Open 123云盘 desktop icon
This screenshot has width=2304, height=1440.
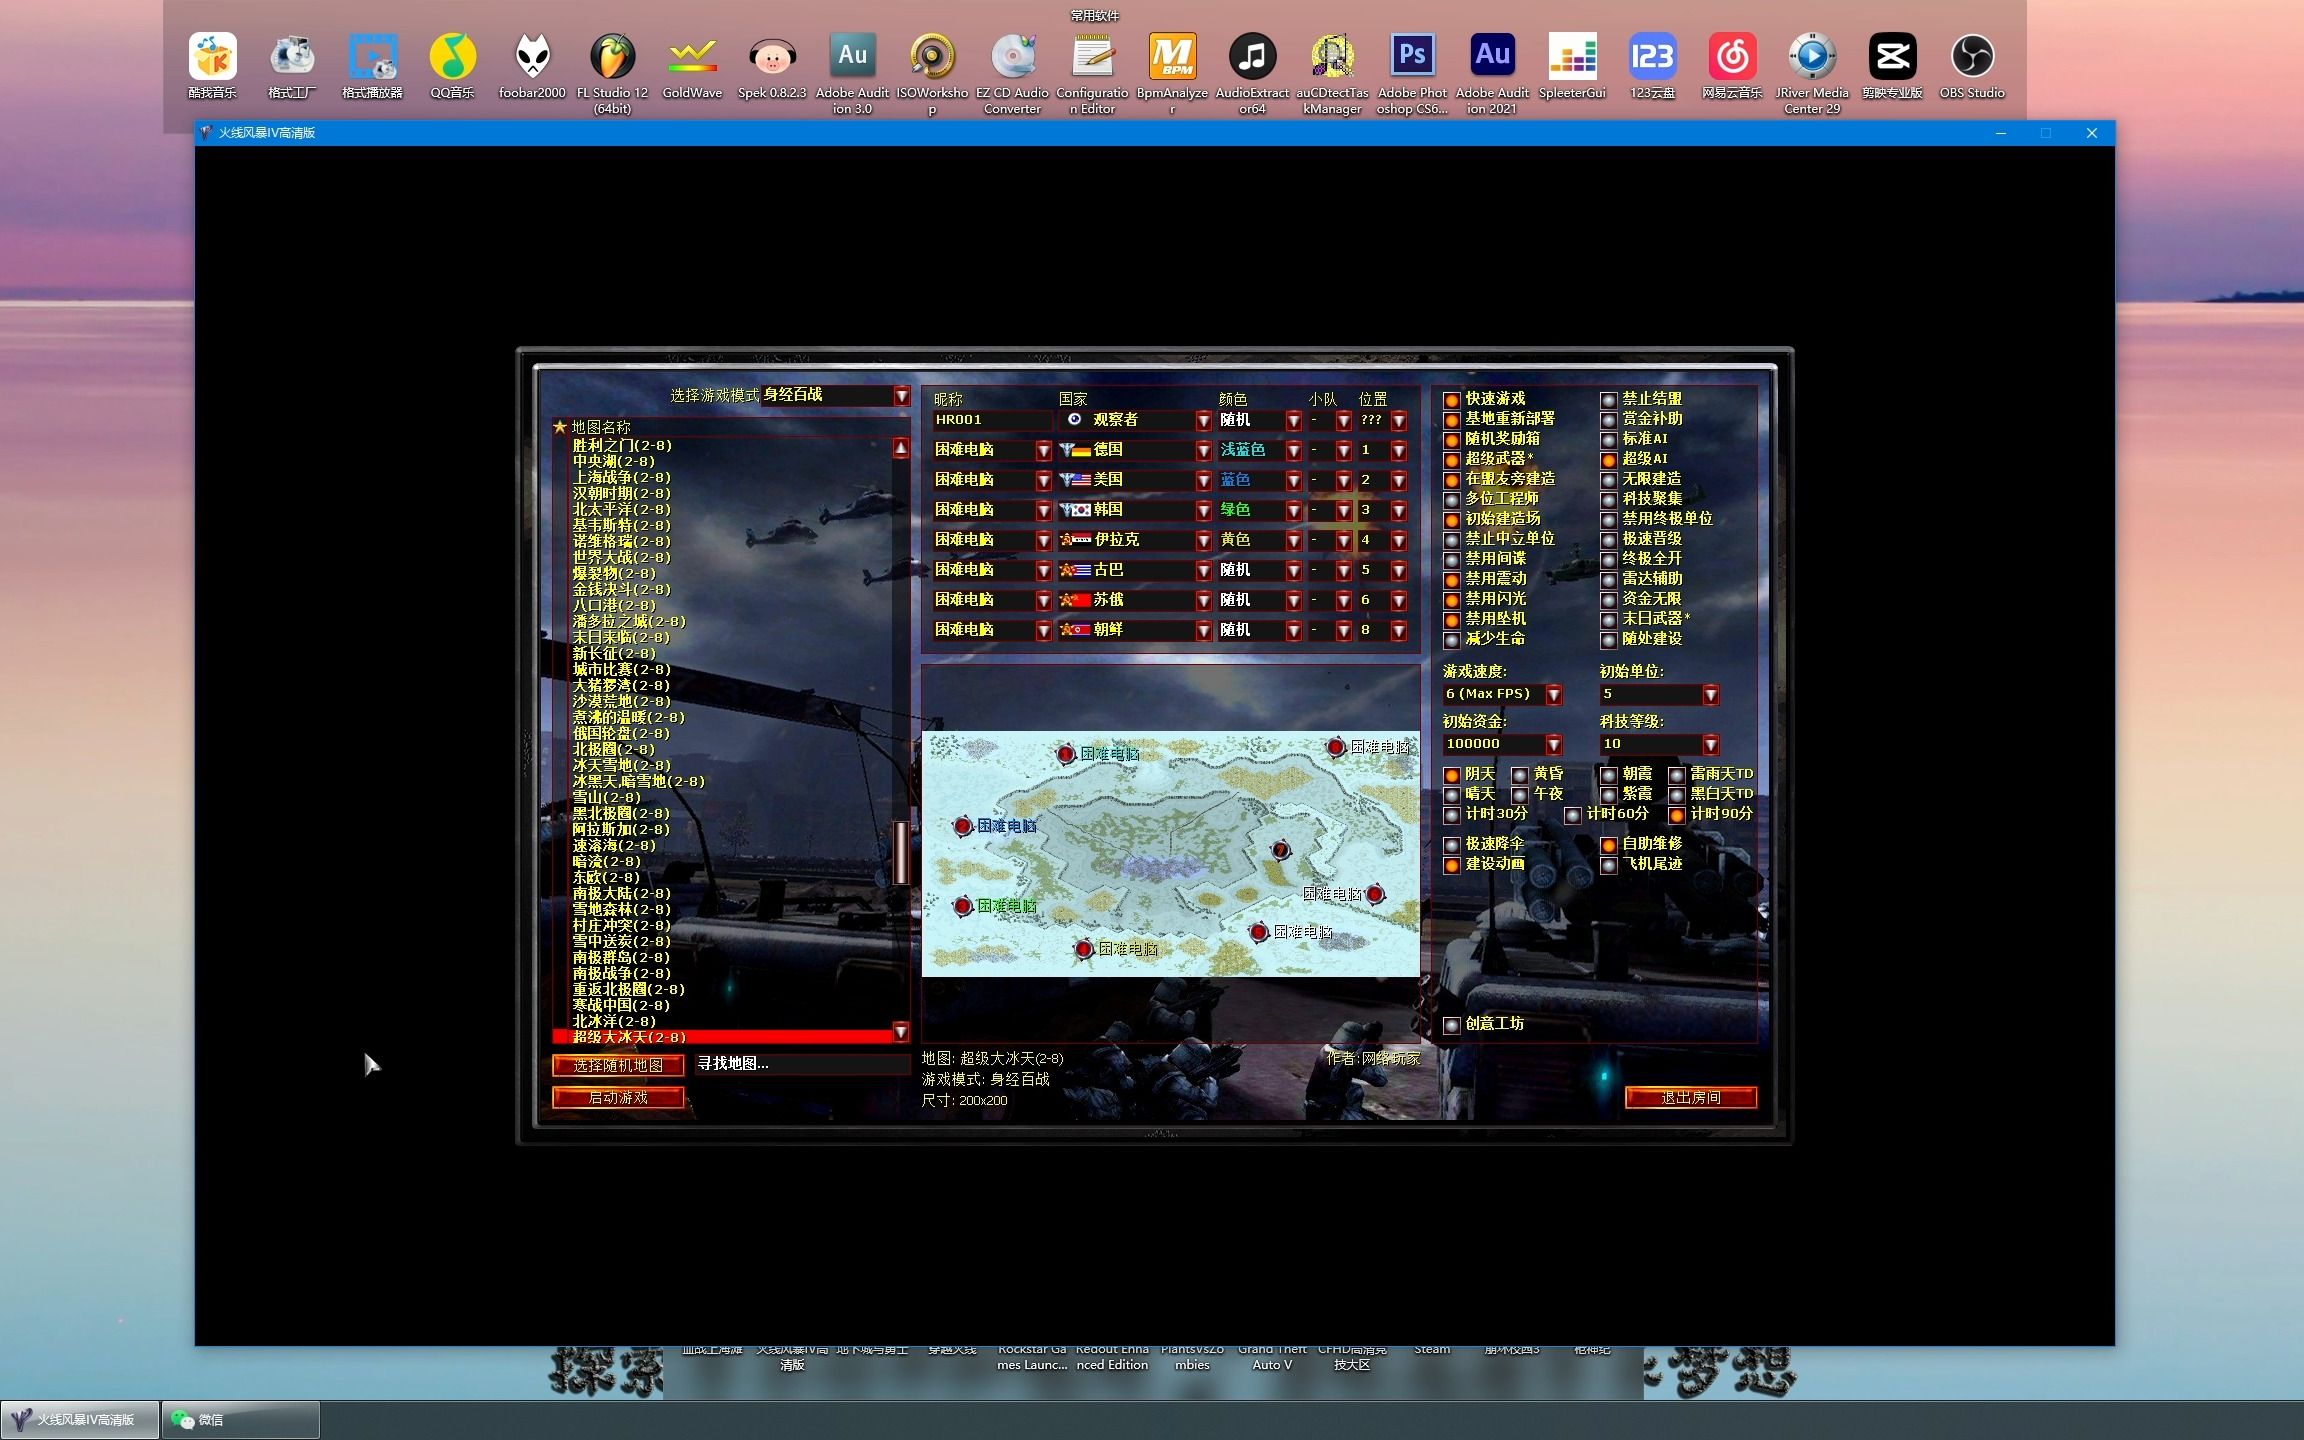pyautogui.click(x=1652, y=66)
